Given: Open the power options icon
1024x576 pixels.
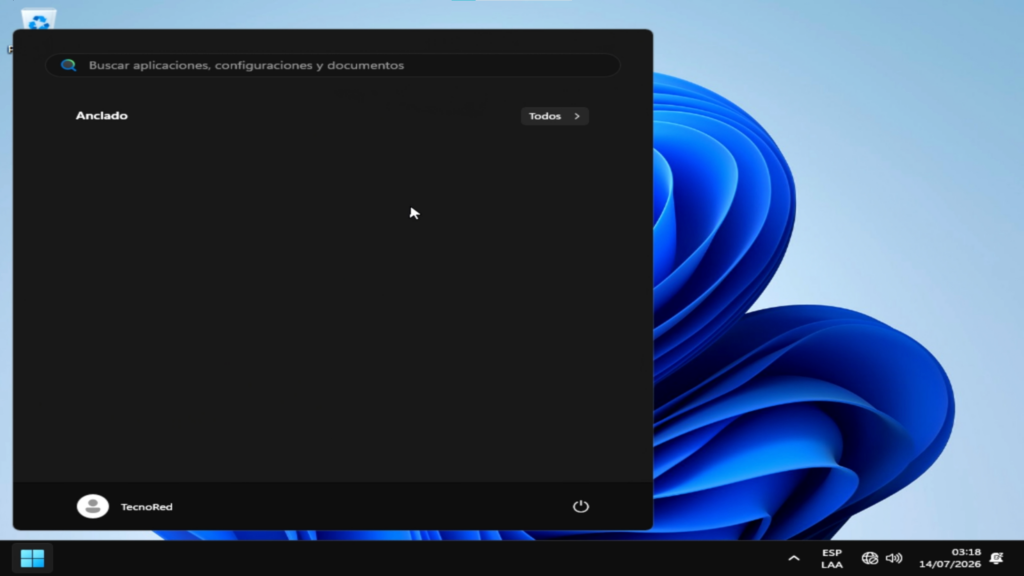Looking at the screenshot, I should [x=581, y=506].
